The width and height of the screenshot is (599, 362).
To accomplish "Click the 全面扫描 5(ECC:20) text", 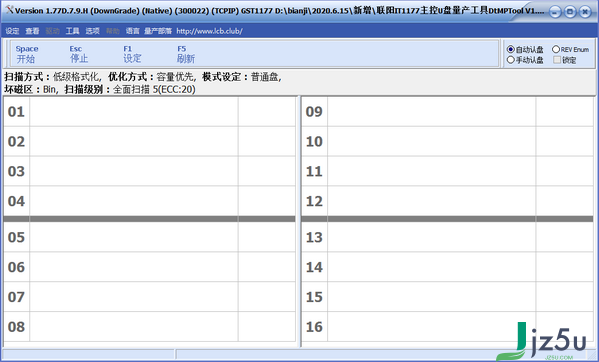I will click(154, 89).
